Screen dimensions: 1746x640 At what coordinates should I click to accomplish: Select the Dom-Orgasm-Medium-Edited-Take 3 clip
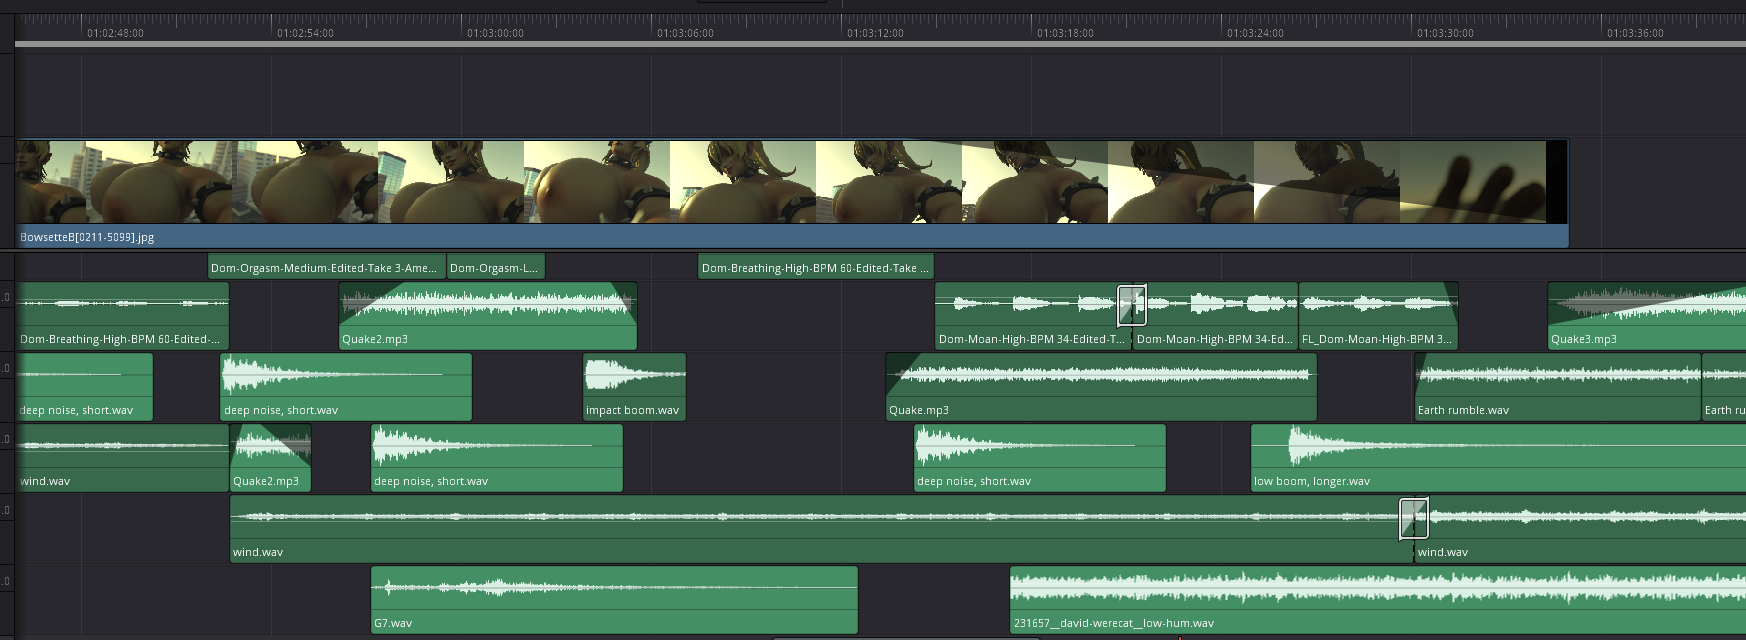point(327,267)
